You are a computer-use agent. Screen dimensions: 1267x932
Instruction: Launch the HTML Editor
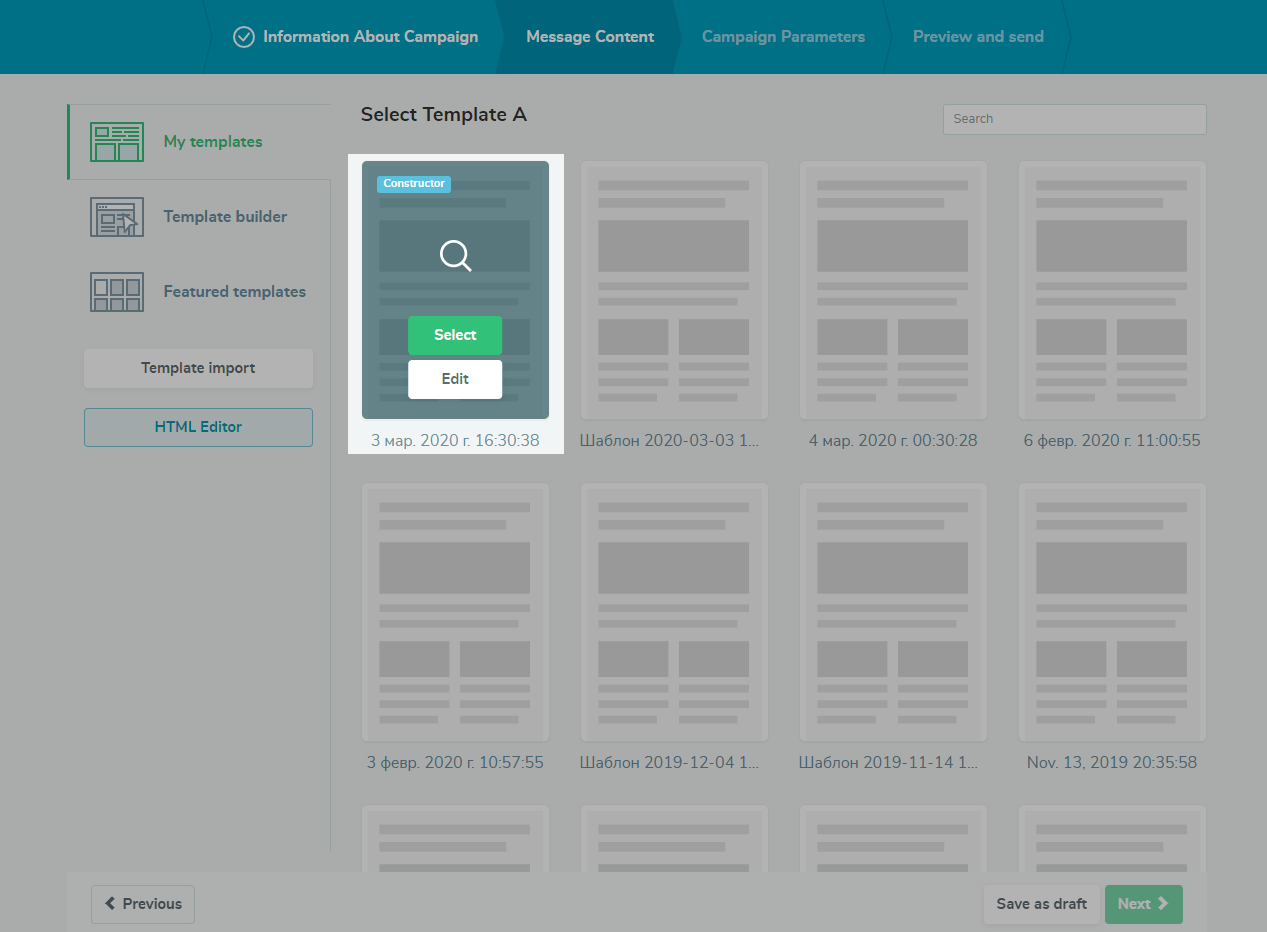pyautogui.click(x=198, y=427)
